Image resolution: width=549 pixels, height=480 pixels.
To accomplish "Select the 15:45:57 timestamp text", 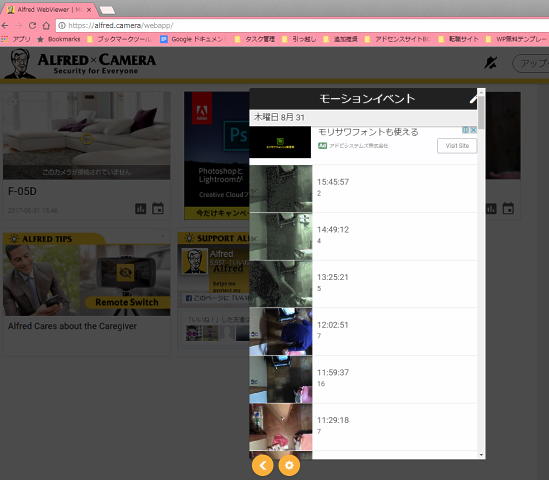I will [x=333, y=182].
